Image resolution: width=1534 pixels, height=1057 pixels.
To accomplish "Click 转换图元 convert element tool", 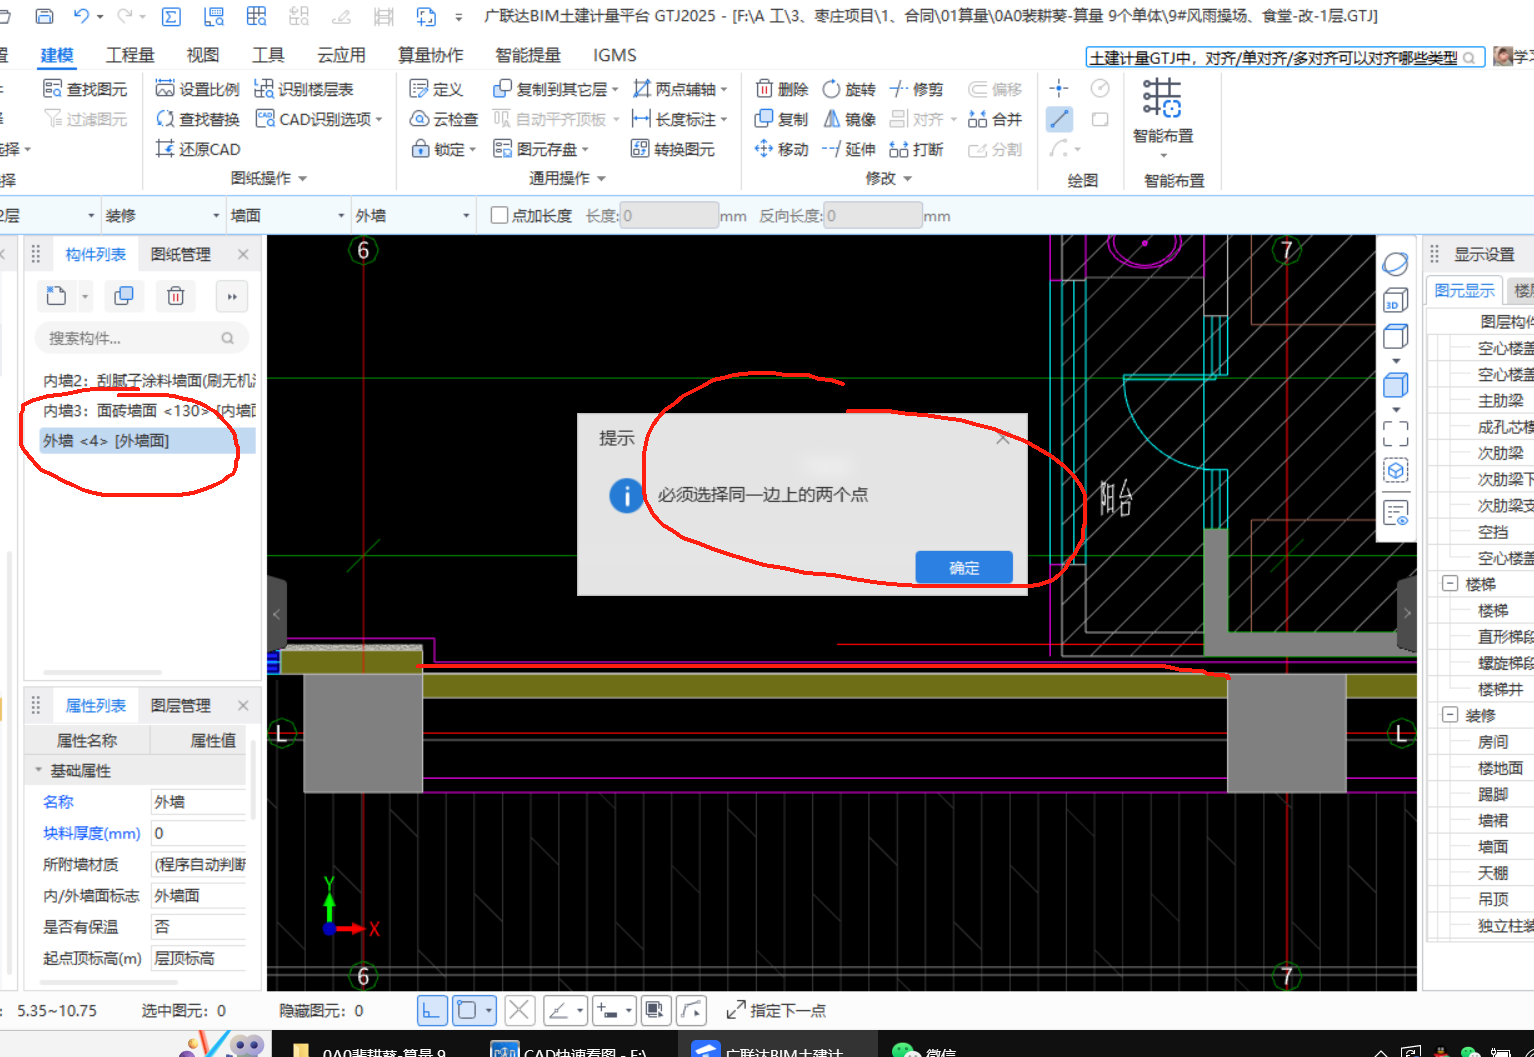I will click(673, 149).
